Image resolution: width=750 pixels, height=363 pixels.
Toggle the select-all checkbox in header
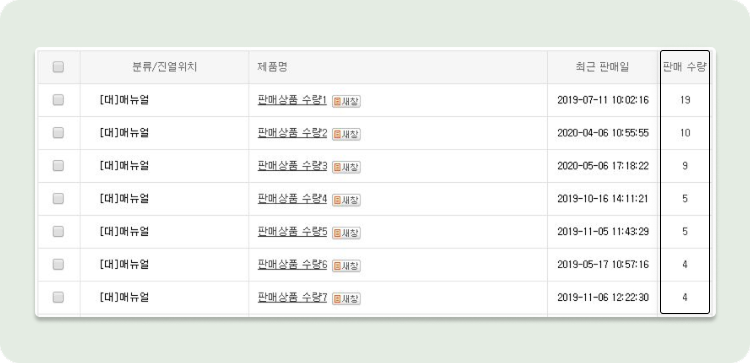click(x=58, y=67)
